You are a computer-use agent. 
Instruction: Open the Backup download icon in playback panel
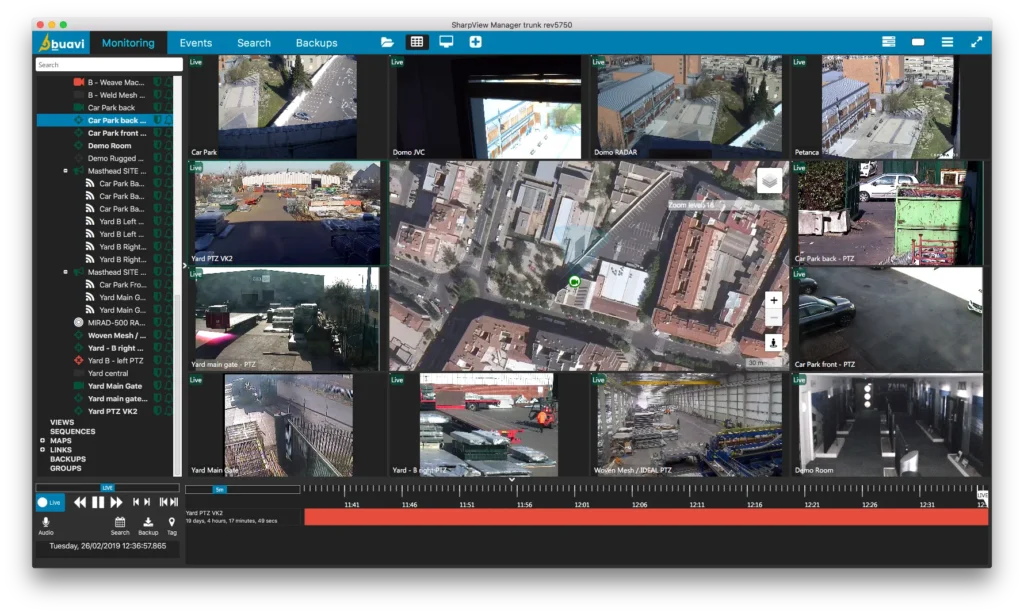point(148,522)
